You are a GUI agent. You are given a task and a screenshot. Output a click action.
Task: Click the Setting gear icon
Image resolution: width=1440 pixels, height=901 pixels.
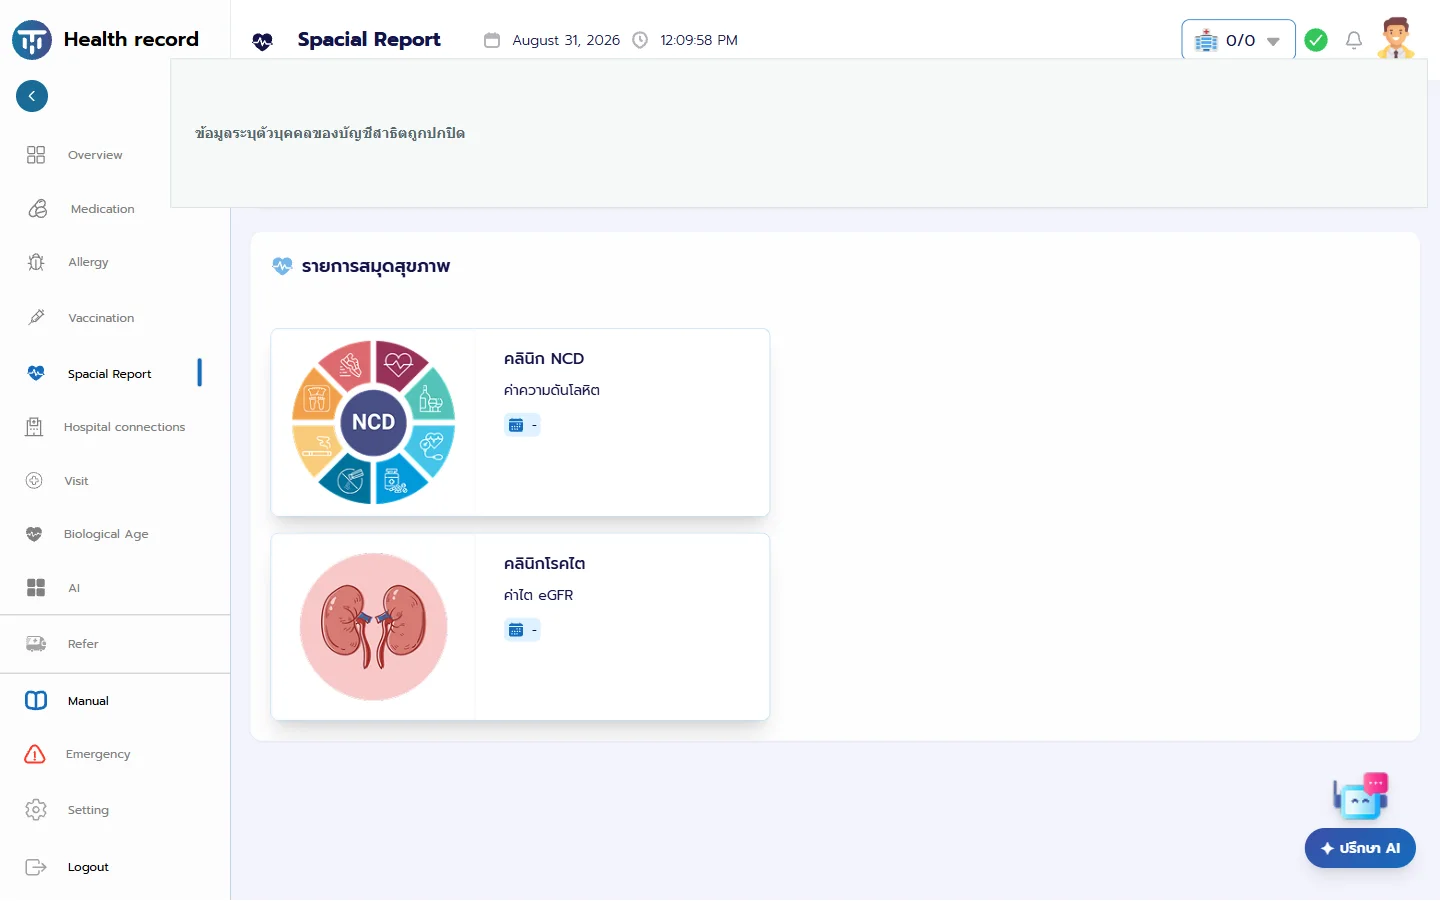point(36,810)
